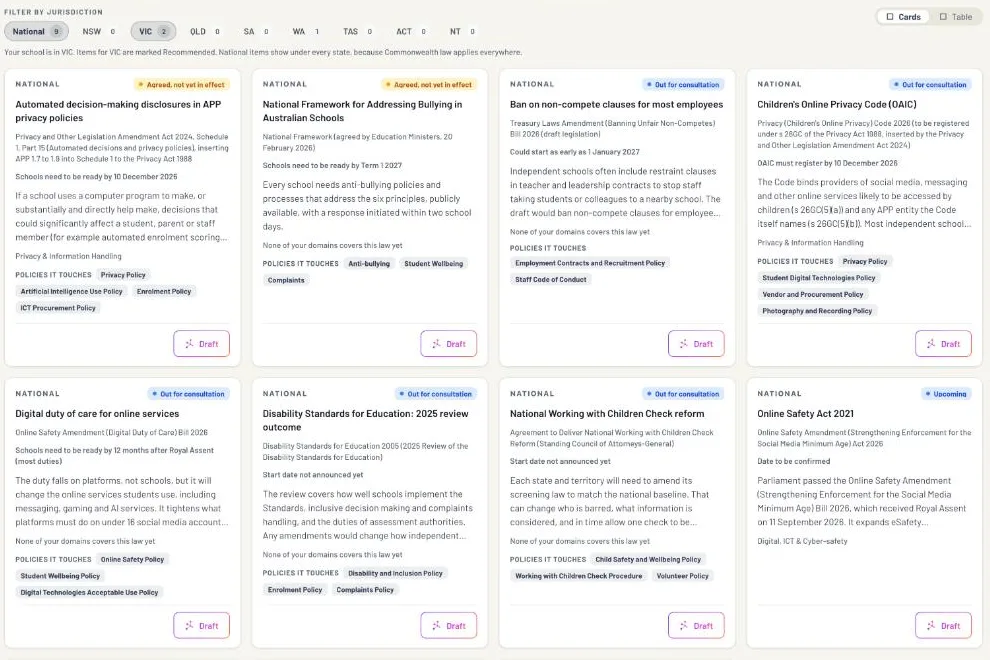Open the Artificial Intelligence Use Policy tag

[x=71, y=291]
